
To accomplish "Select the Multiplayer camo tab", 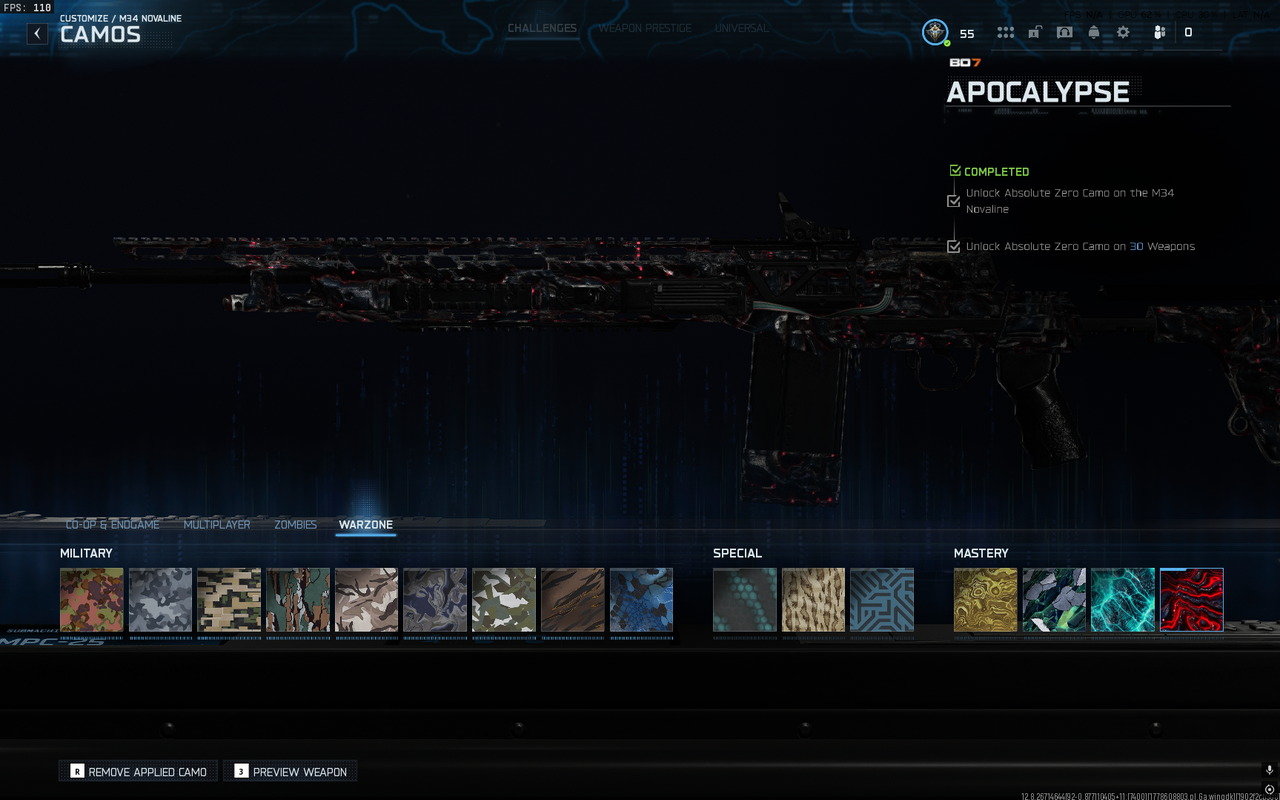I will (x=217, y=525).
